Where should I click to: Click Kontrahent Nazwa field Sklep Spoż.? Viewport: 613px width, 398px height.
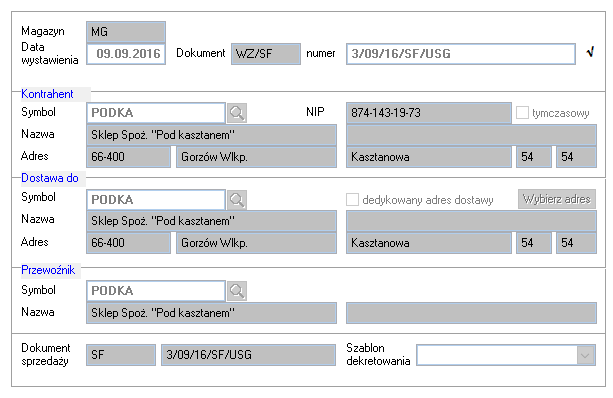(x=212, y=135)
